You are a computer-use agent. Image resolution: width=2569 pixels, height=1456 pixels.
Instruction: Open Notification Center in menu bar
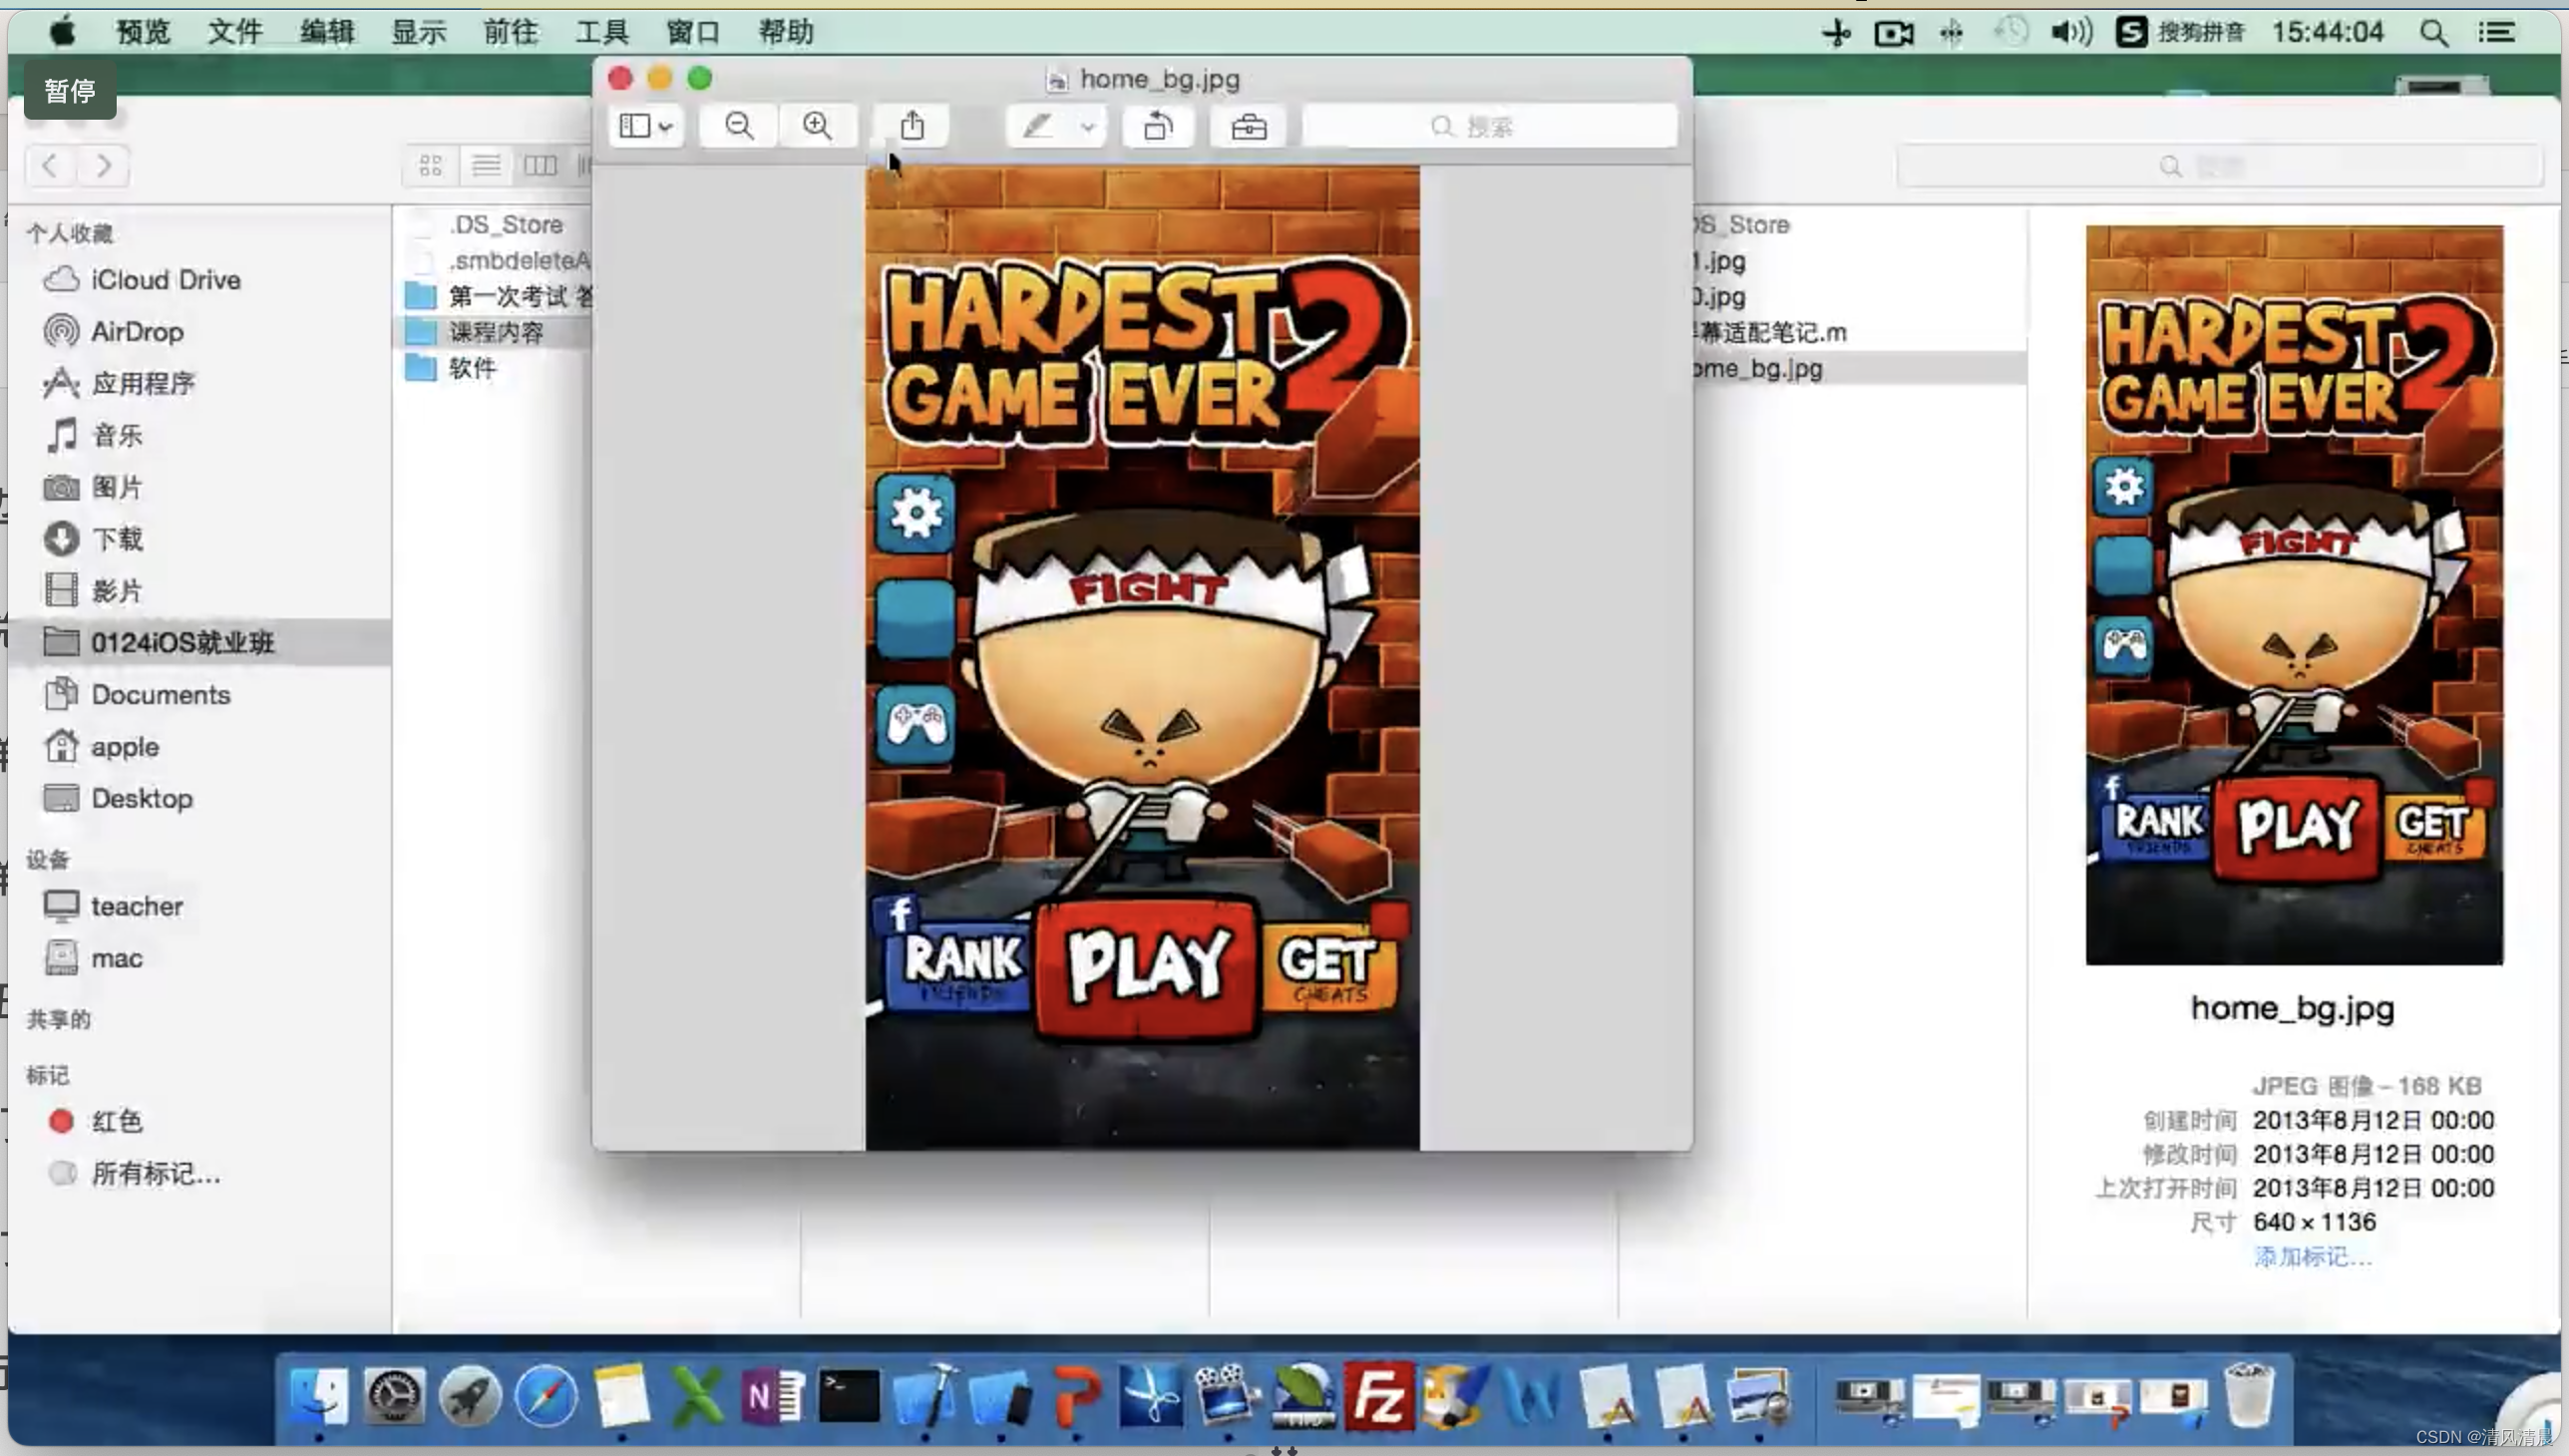[x=2497, y=32]
